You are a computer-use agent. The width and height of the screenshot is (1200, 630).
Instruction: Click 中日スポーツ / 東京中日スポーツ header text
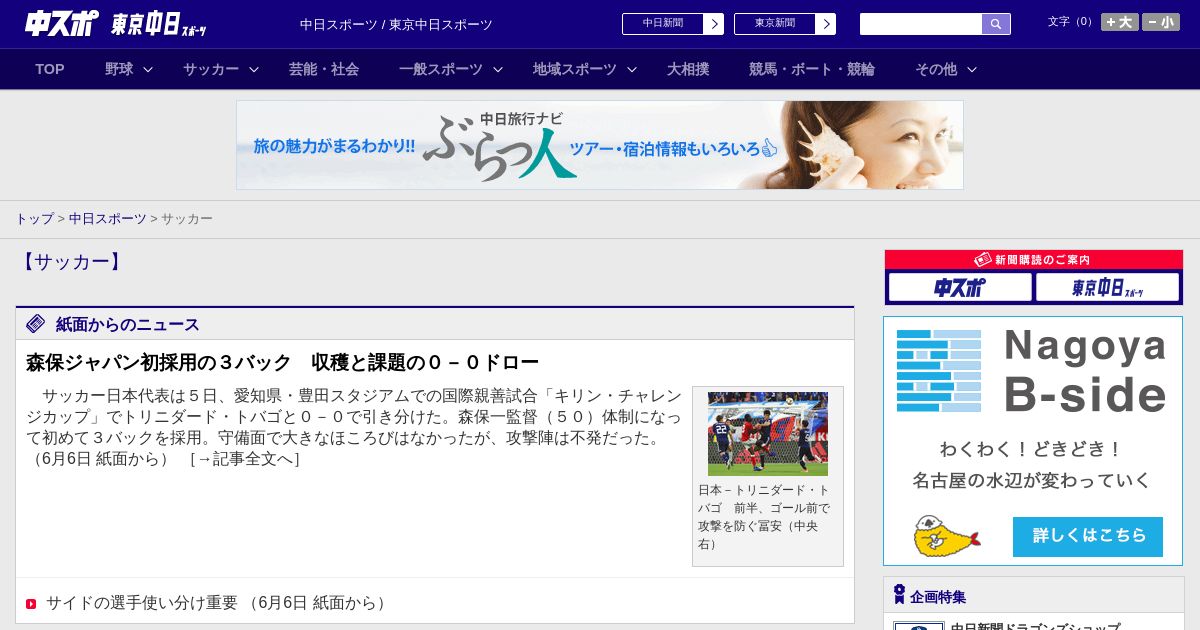coord(396,24)
